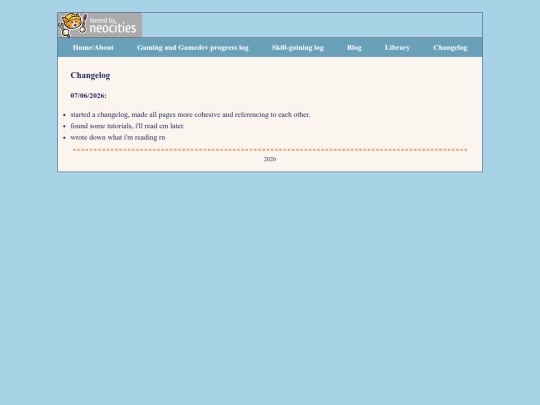Screen dimensions: 540x405
Task: Open the Blog page
Action: coord(354,48)
